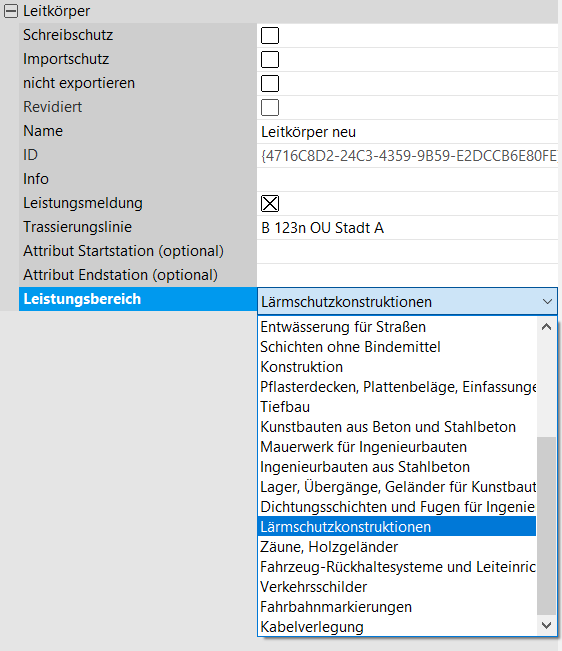Tick the Importschutz checkbox
Viewport: 562px width, 651px height.
tap(270, 59)
